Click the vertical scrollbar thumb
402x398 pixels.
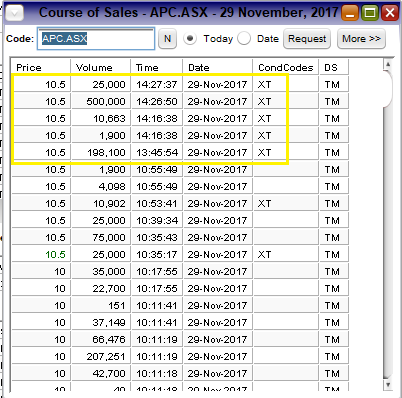[x=388, y=89]
